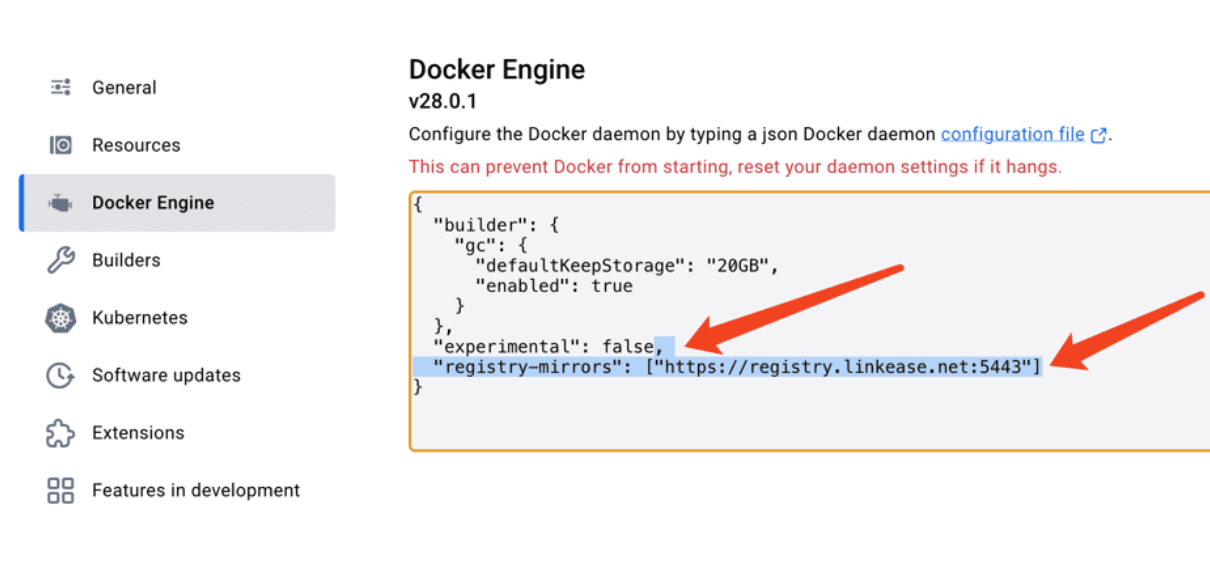1210x568 pixels.
Task: Click the Kubernetes helm wheel icon
Action: [61, 318]
